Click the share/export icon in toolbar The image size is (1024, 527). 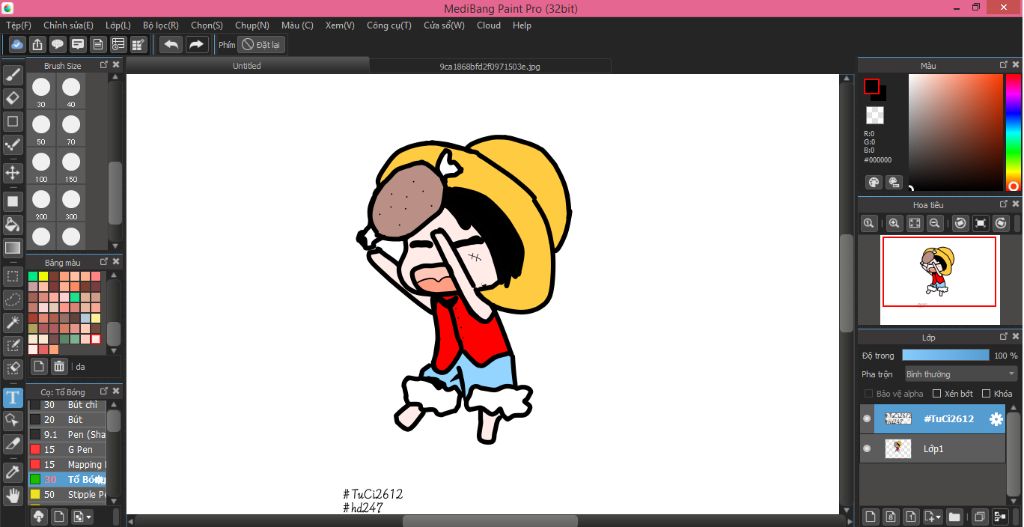pyautogui.click(x=38, y=44)
